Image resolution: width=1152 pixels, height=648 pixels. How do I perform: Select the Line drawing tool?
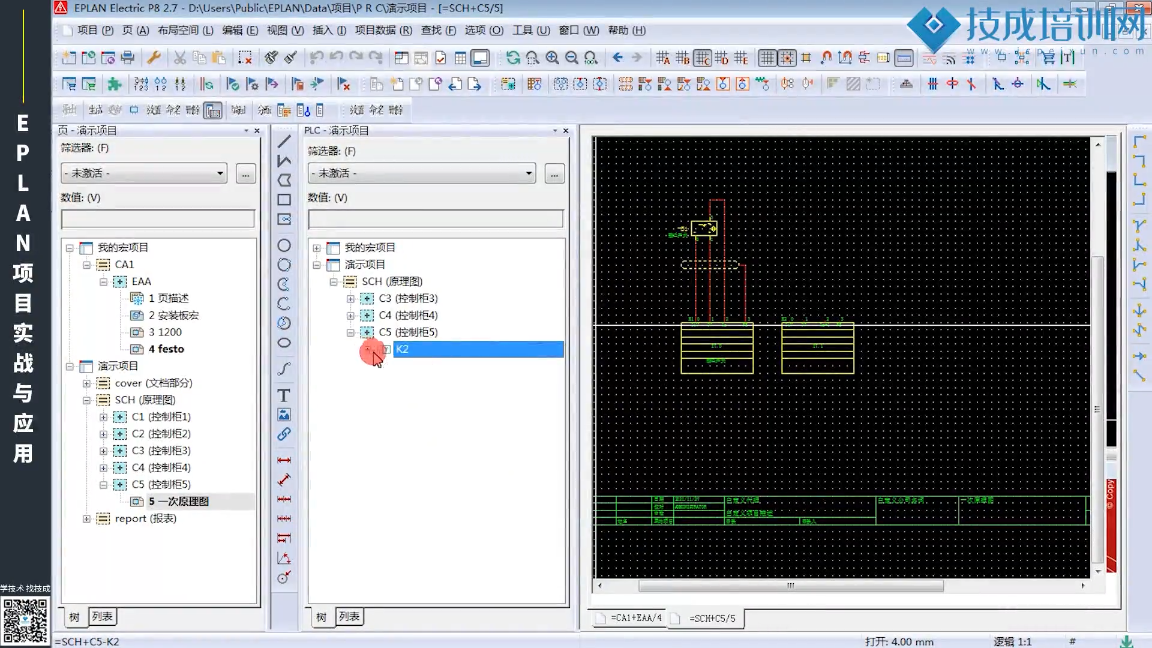click(284, 141)
